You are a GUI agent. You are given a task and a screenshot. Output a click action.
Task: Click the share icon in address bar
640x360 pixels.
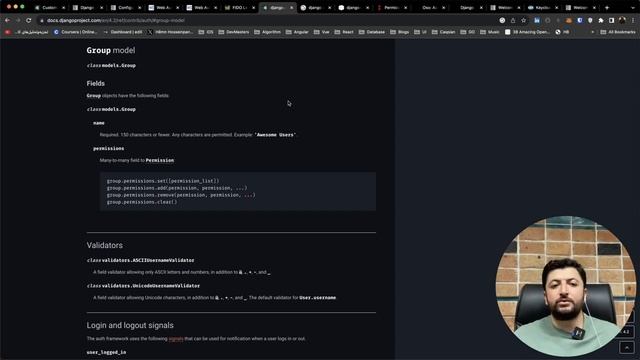[513, 20]
